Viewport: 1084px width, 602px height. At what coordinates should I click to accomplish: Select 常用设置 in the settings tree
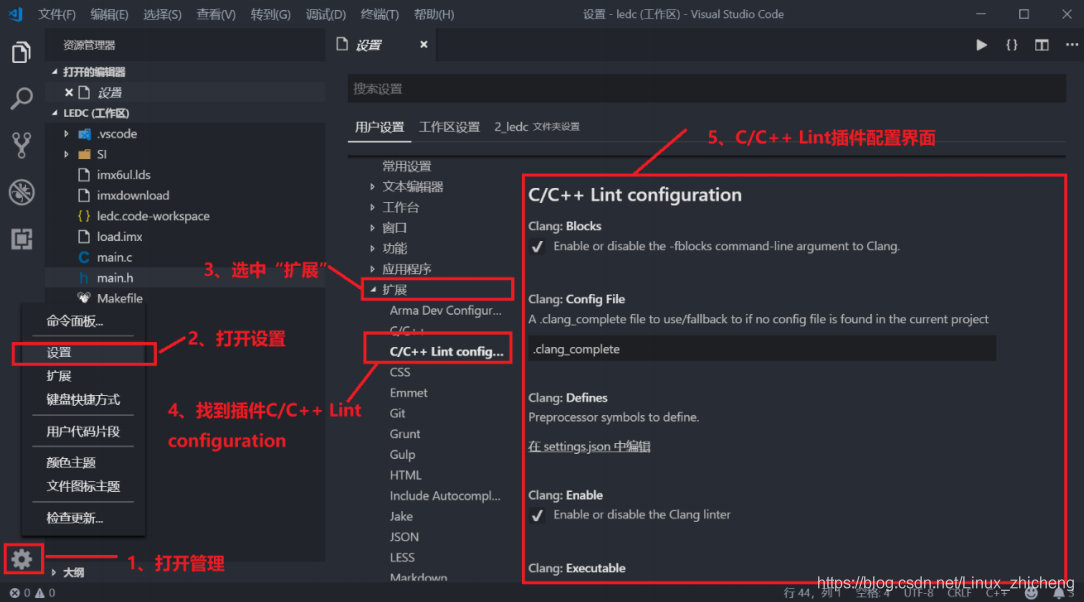click(406, 166)
